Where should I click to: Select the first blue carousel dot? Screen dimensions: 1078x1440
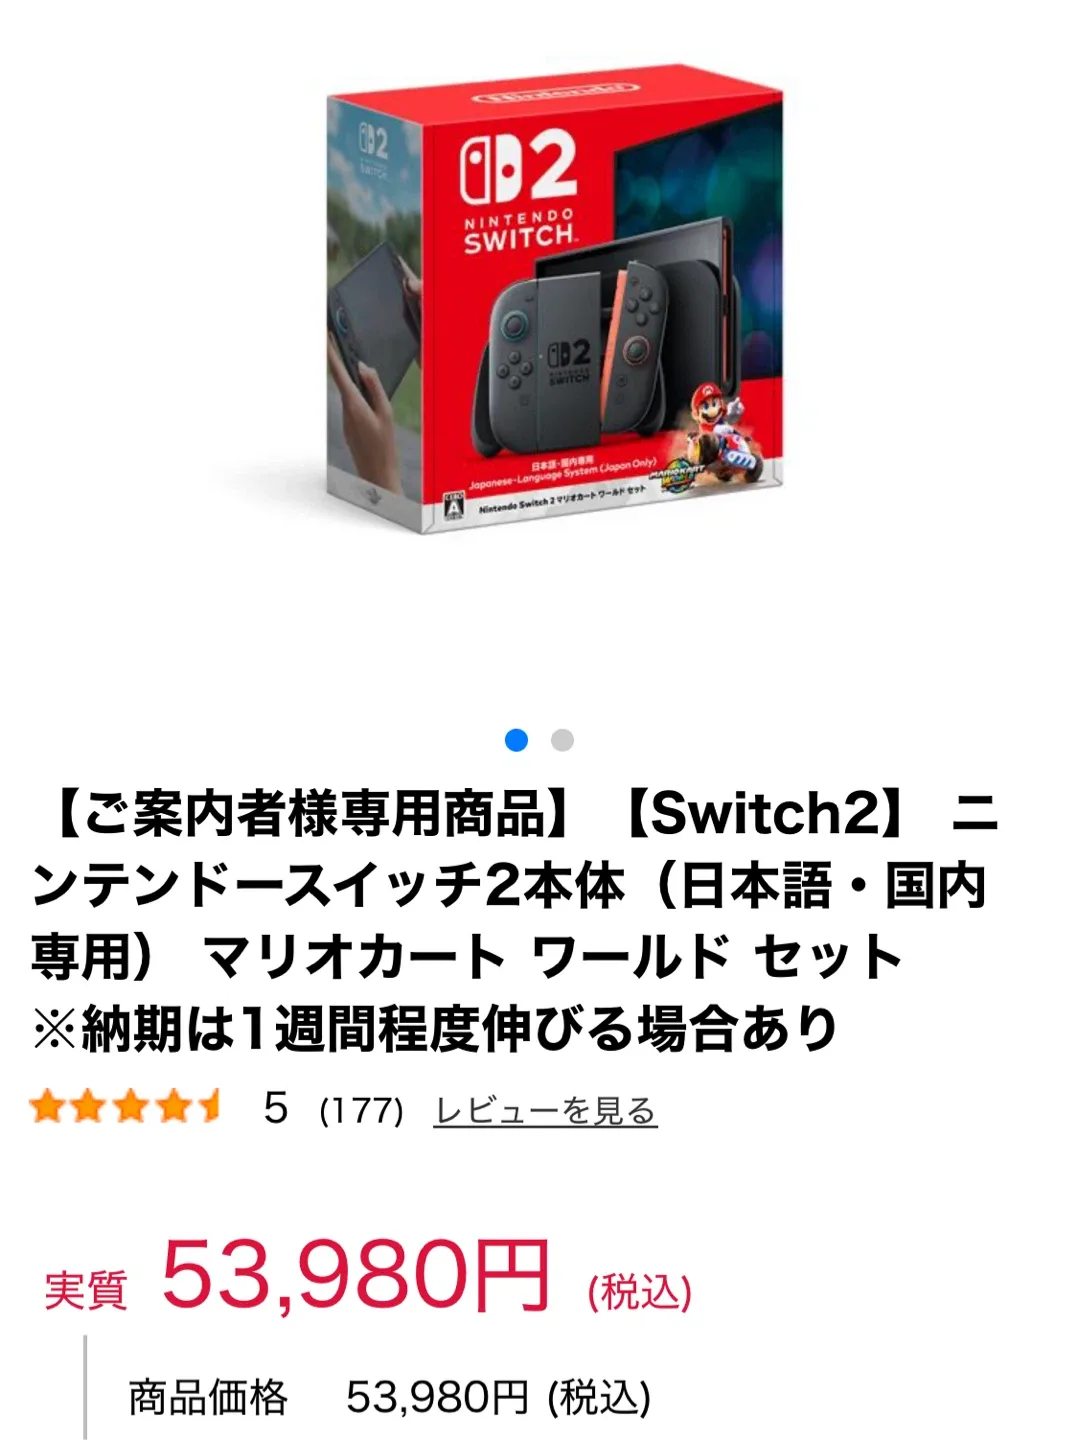(x=516, y=740)
